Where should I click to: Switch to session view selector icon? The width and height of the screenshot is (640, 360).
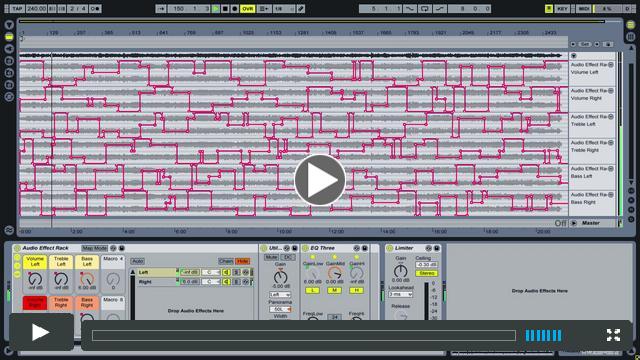click(x=631, y=37)
